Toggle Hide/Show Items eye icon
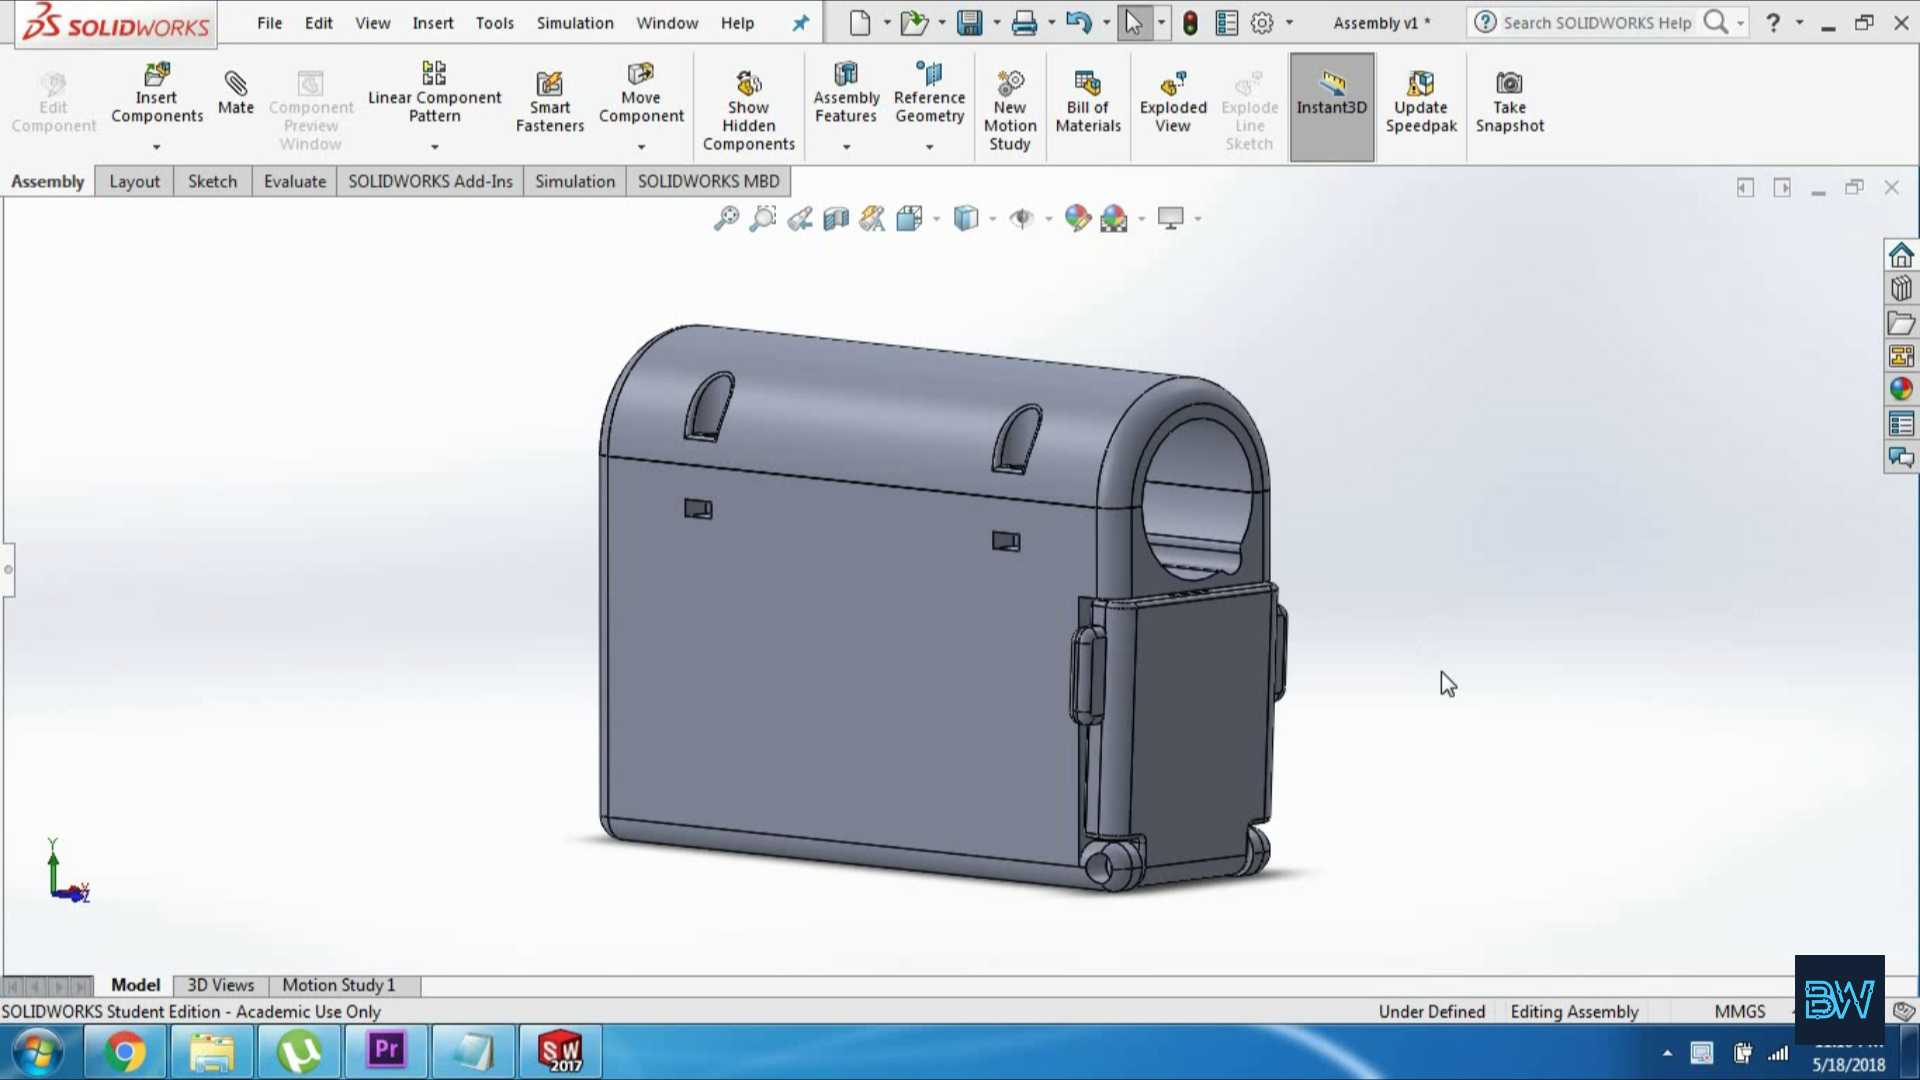This screenshot has height=1080, width=1920. point(1021,218)
